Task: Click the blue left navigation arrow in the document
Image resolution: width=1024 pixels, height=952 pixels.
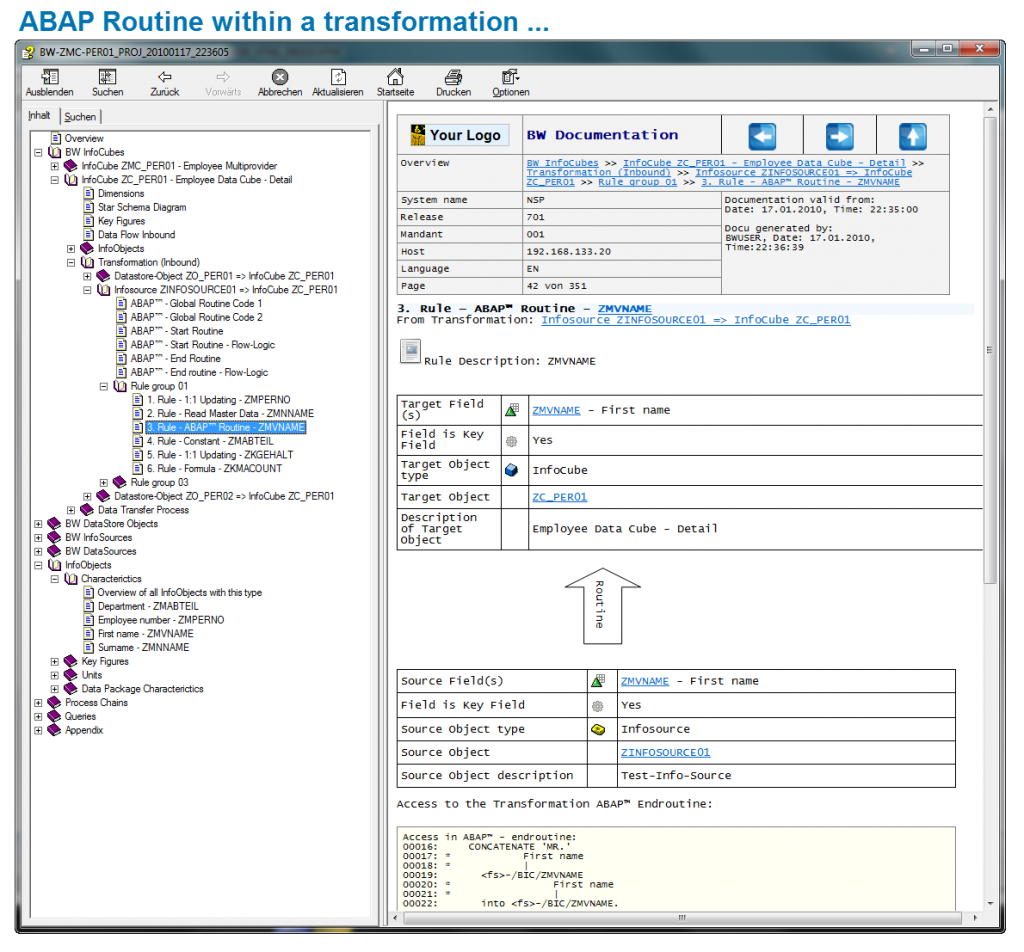Action: point(760,134)
